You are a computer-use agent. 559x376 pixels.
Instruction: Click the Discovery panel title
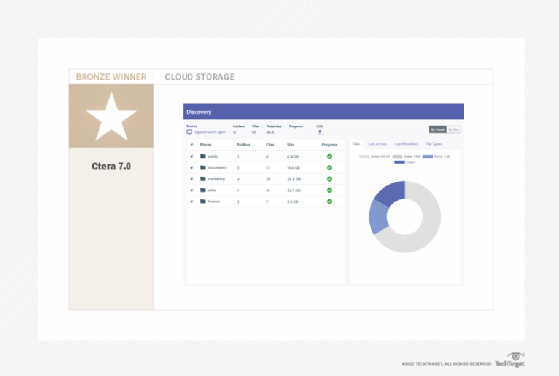tap(199, 112)
